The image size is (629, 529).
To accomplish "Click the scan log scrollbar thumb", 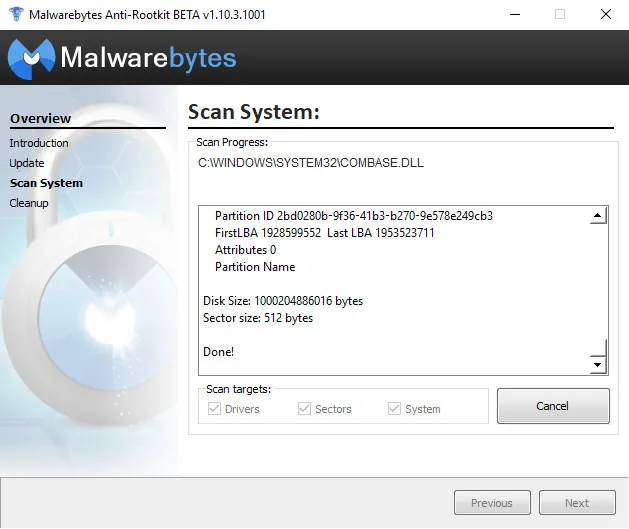I will (598, 347).
